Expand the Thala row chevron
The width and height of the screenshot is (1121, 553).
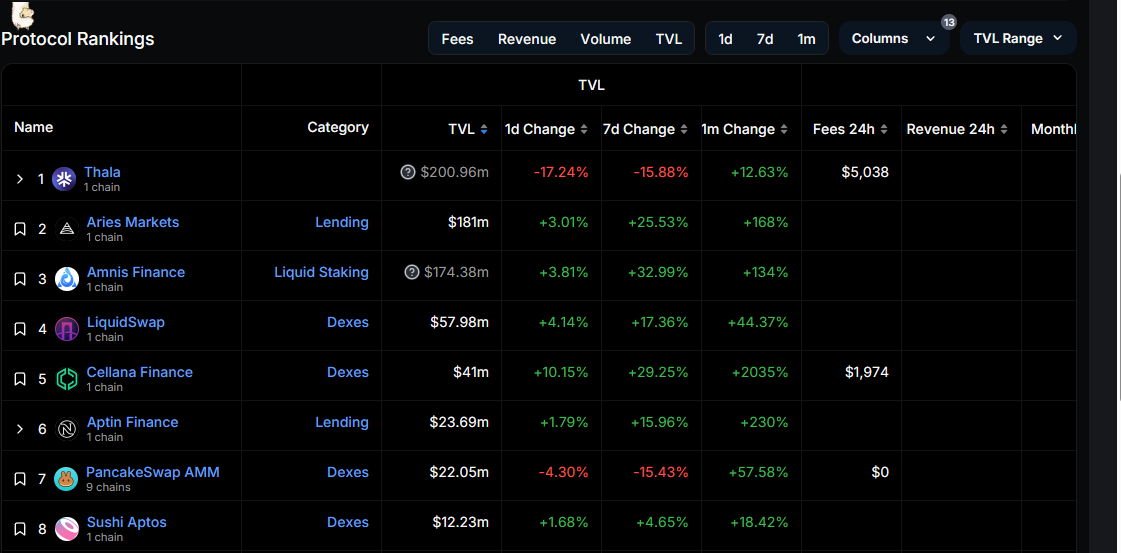(20, 179)
